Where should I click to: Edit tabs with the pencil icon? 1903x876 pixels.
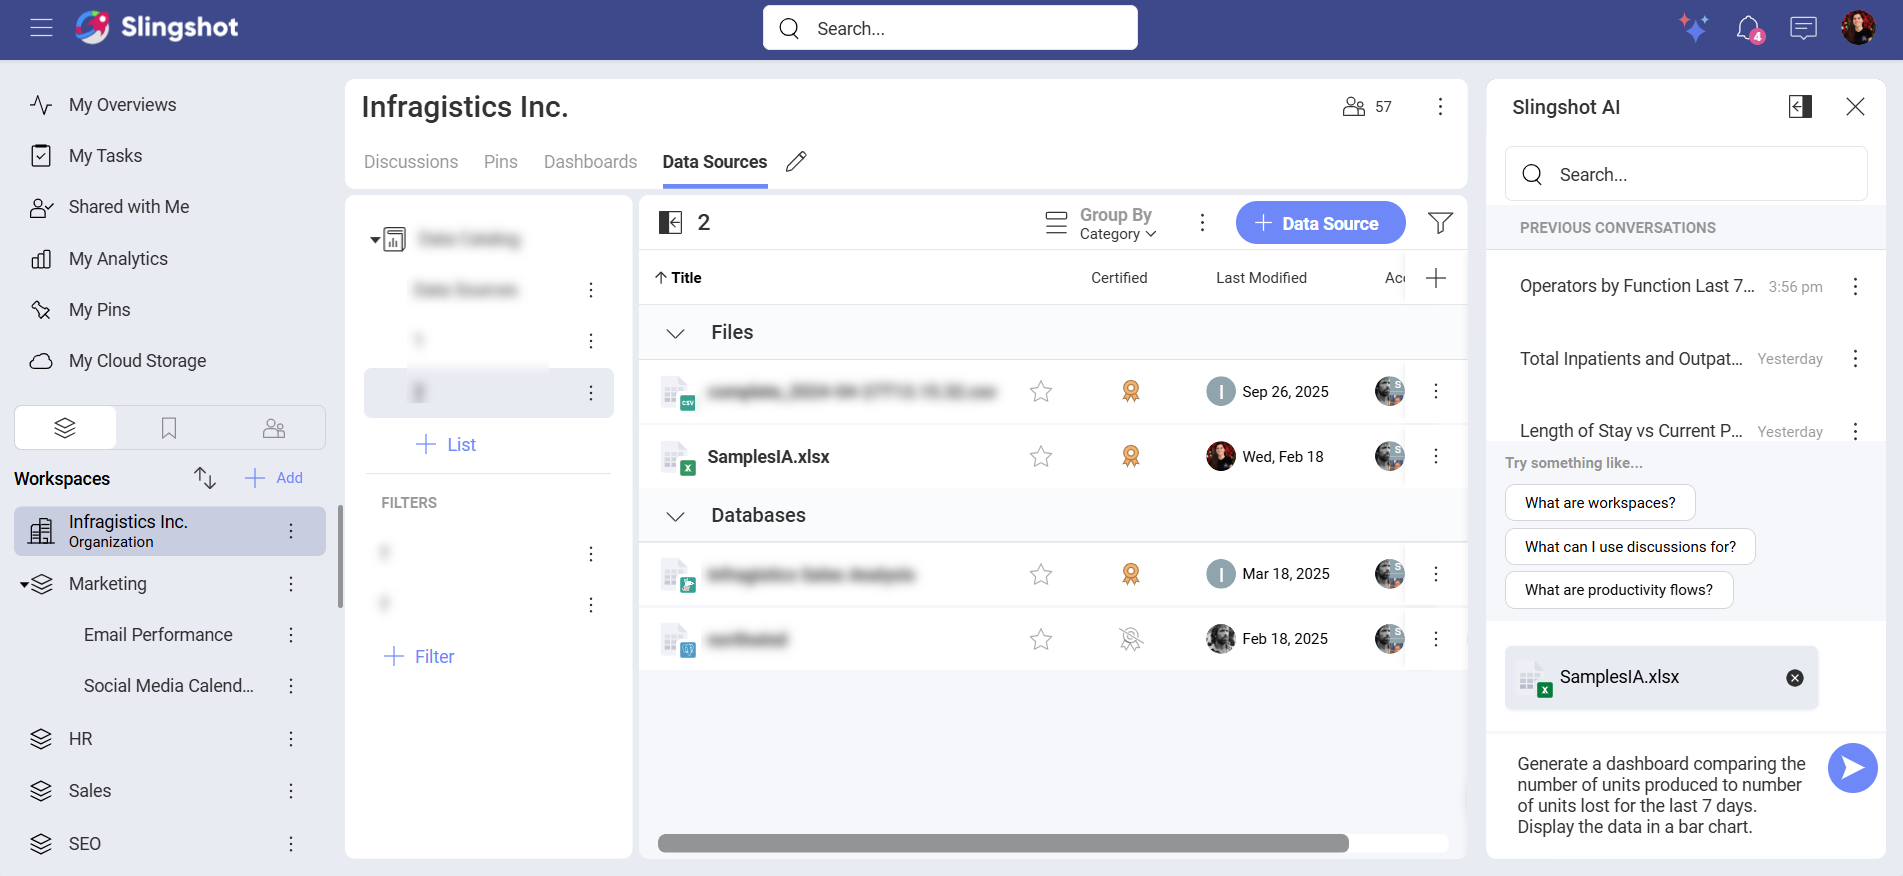[x=796, y=162]
